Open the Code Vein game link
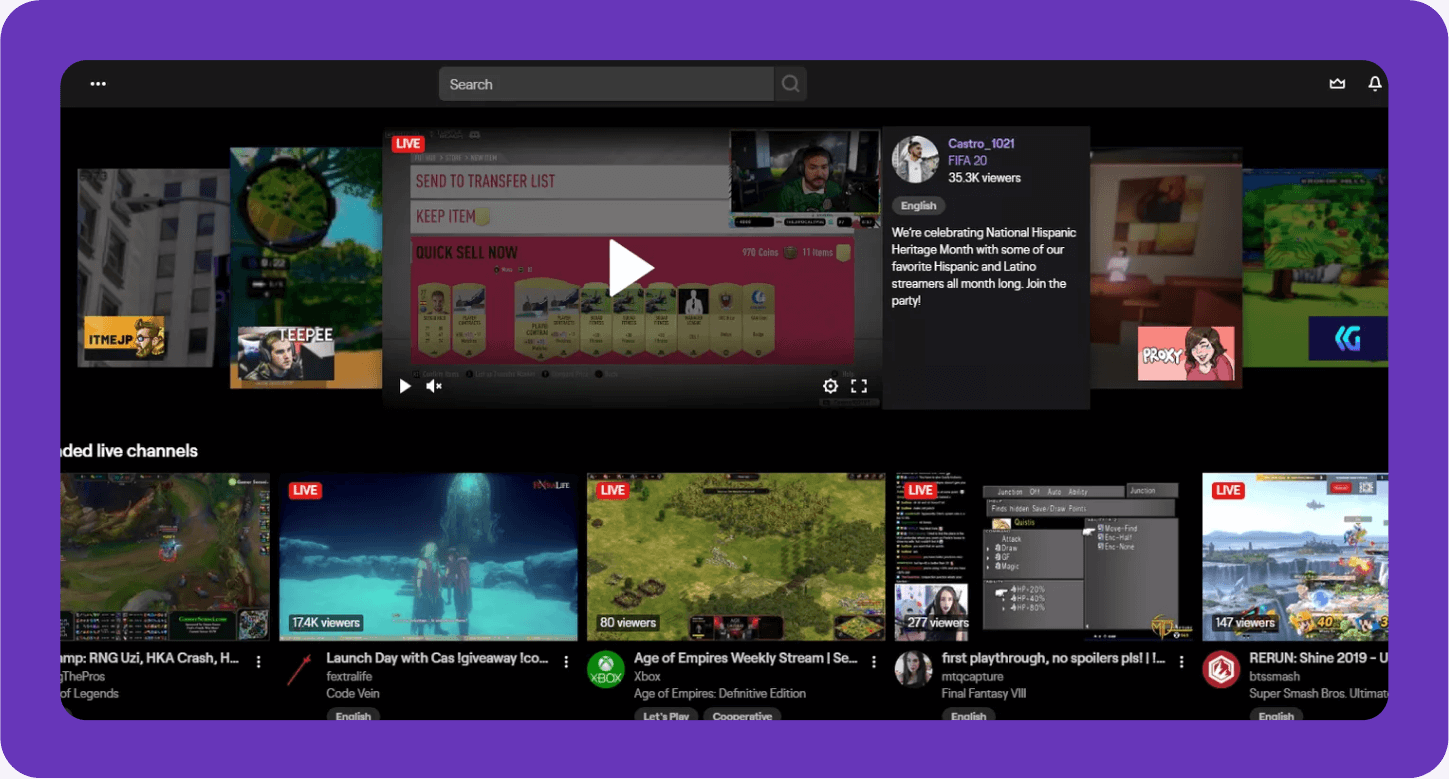Viewport: 1449px width, 779px height. [355, 693]
